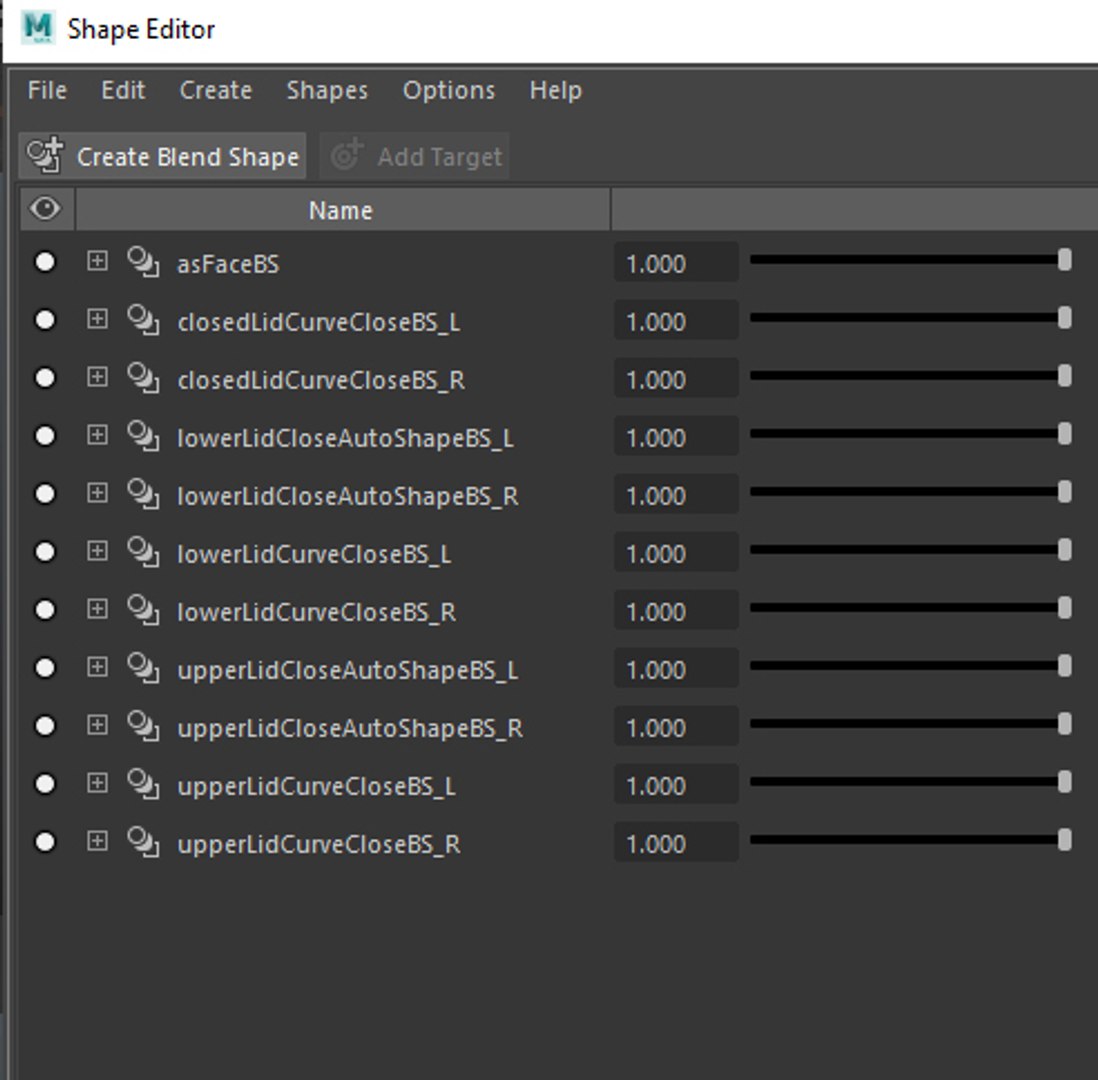Click blend shape icon of upperLidCurveCloseBS_R
The image size is (1098, 1080).
[143, 843]
